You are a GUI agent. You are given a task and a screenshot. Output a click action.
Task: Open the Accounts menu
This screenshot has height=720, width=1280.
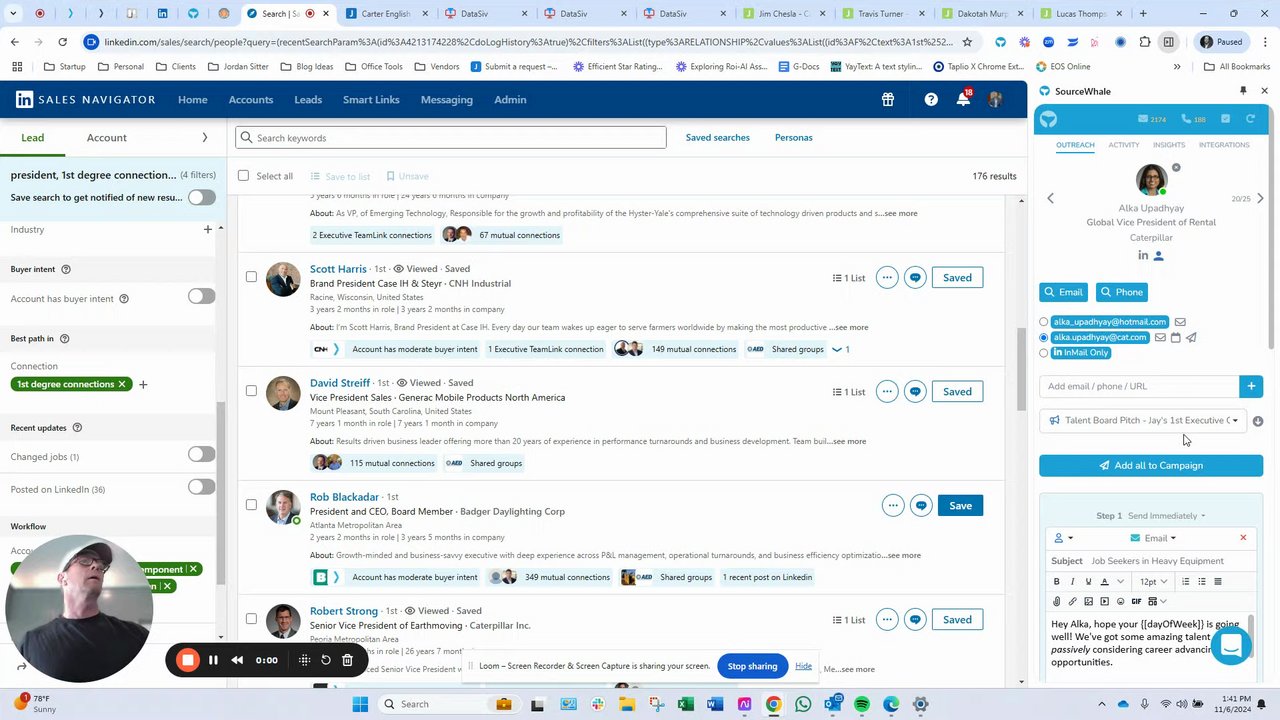[250, 99]
